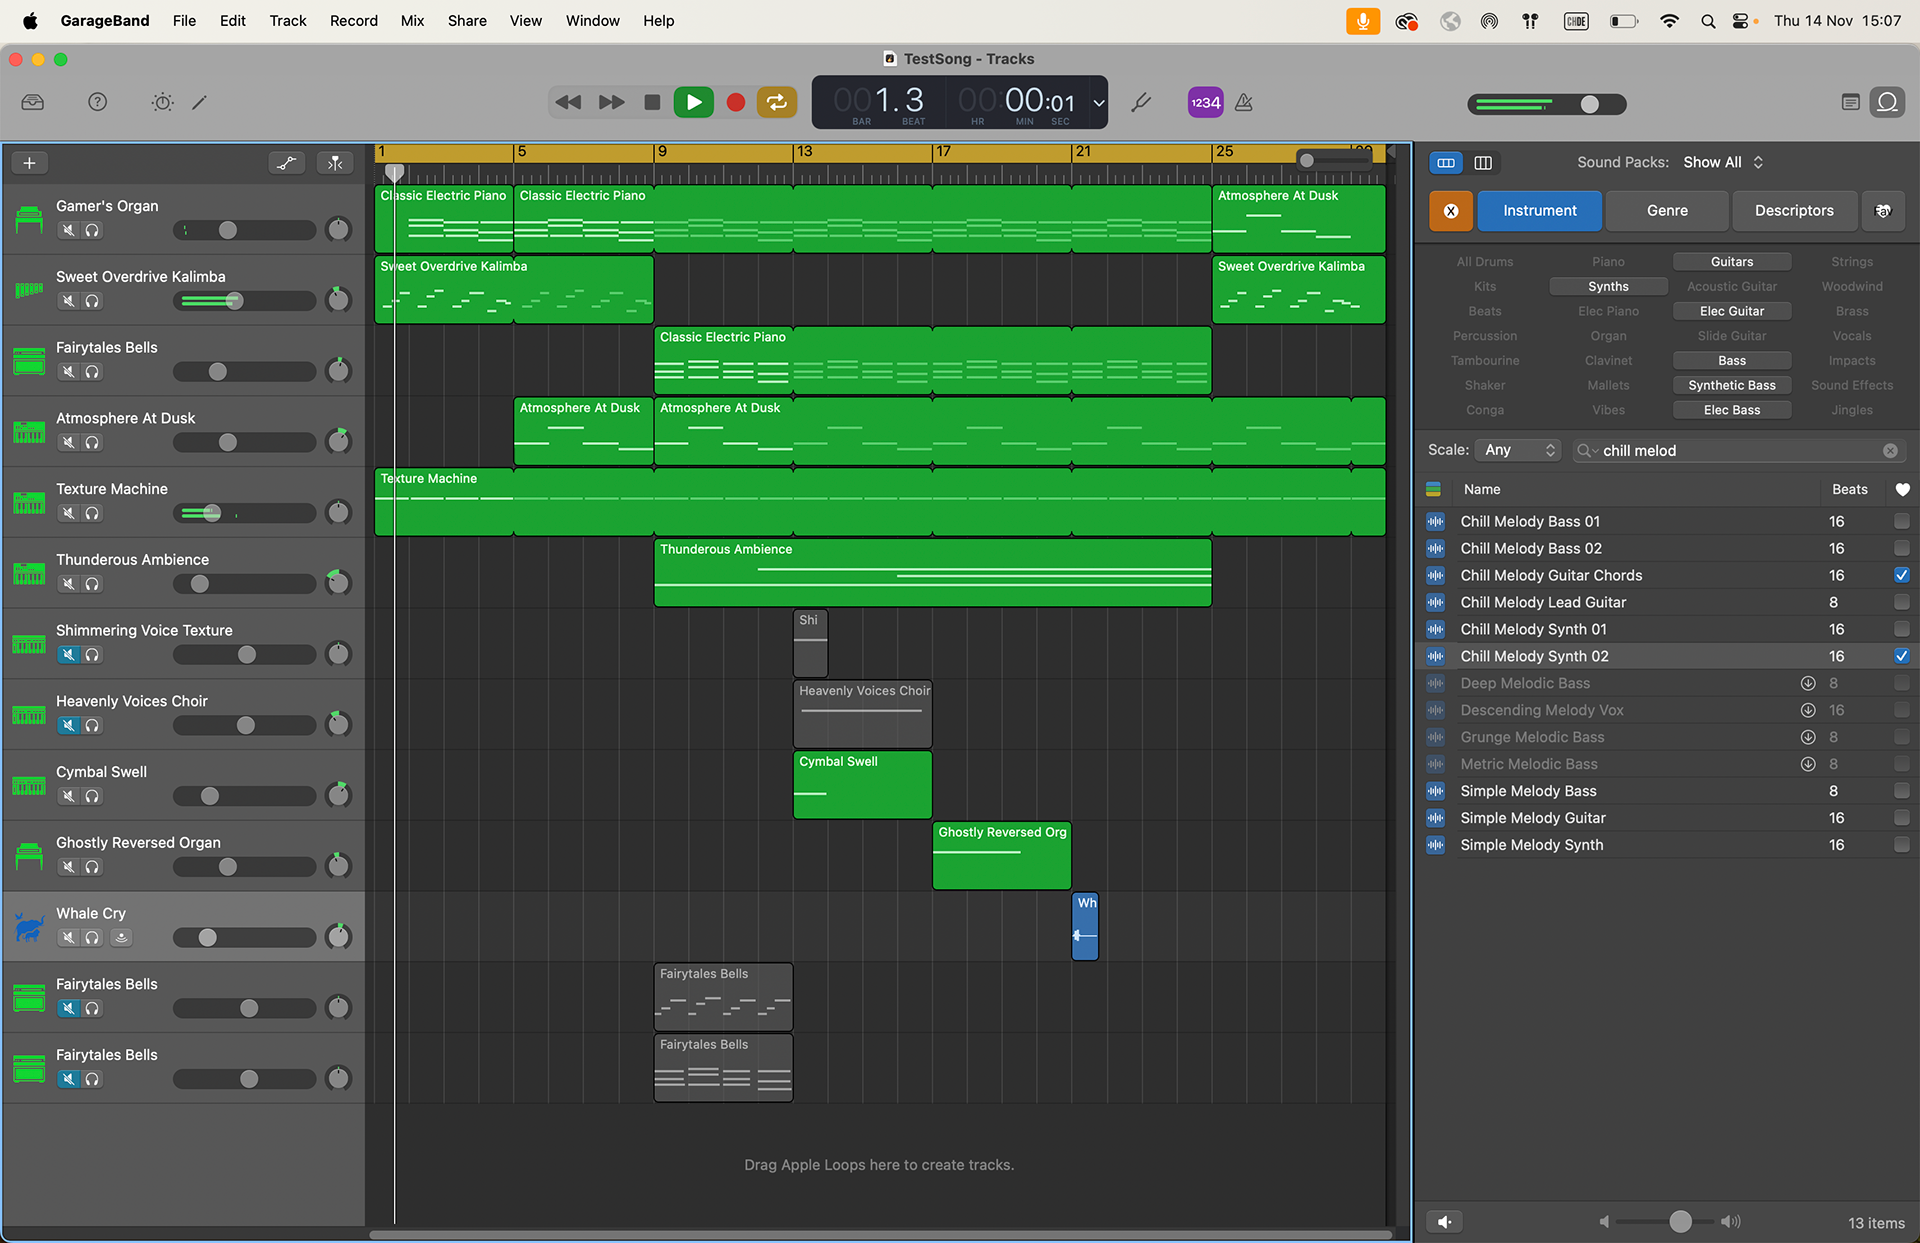This screenshot has height=1243, width=1920.
Task: Solo the Heavenly Voices Choir track
Action: pyautogui.click(x=92, y=726)
